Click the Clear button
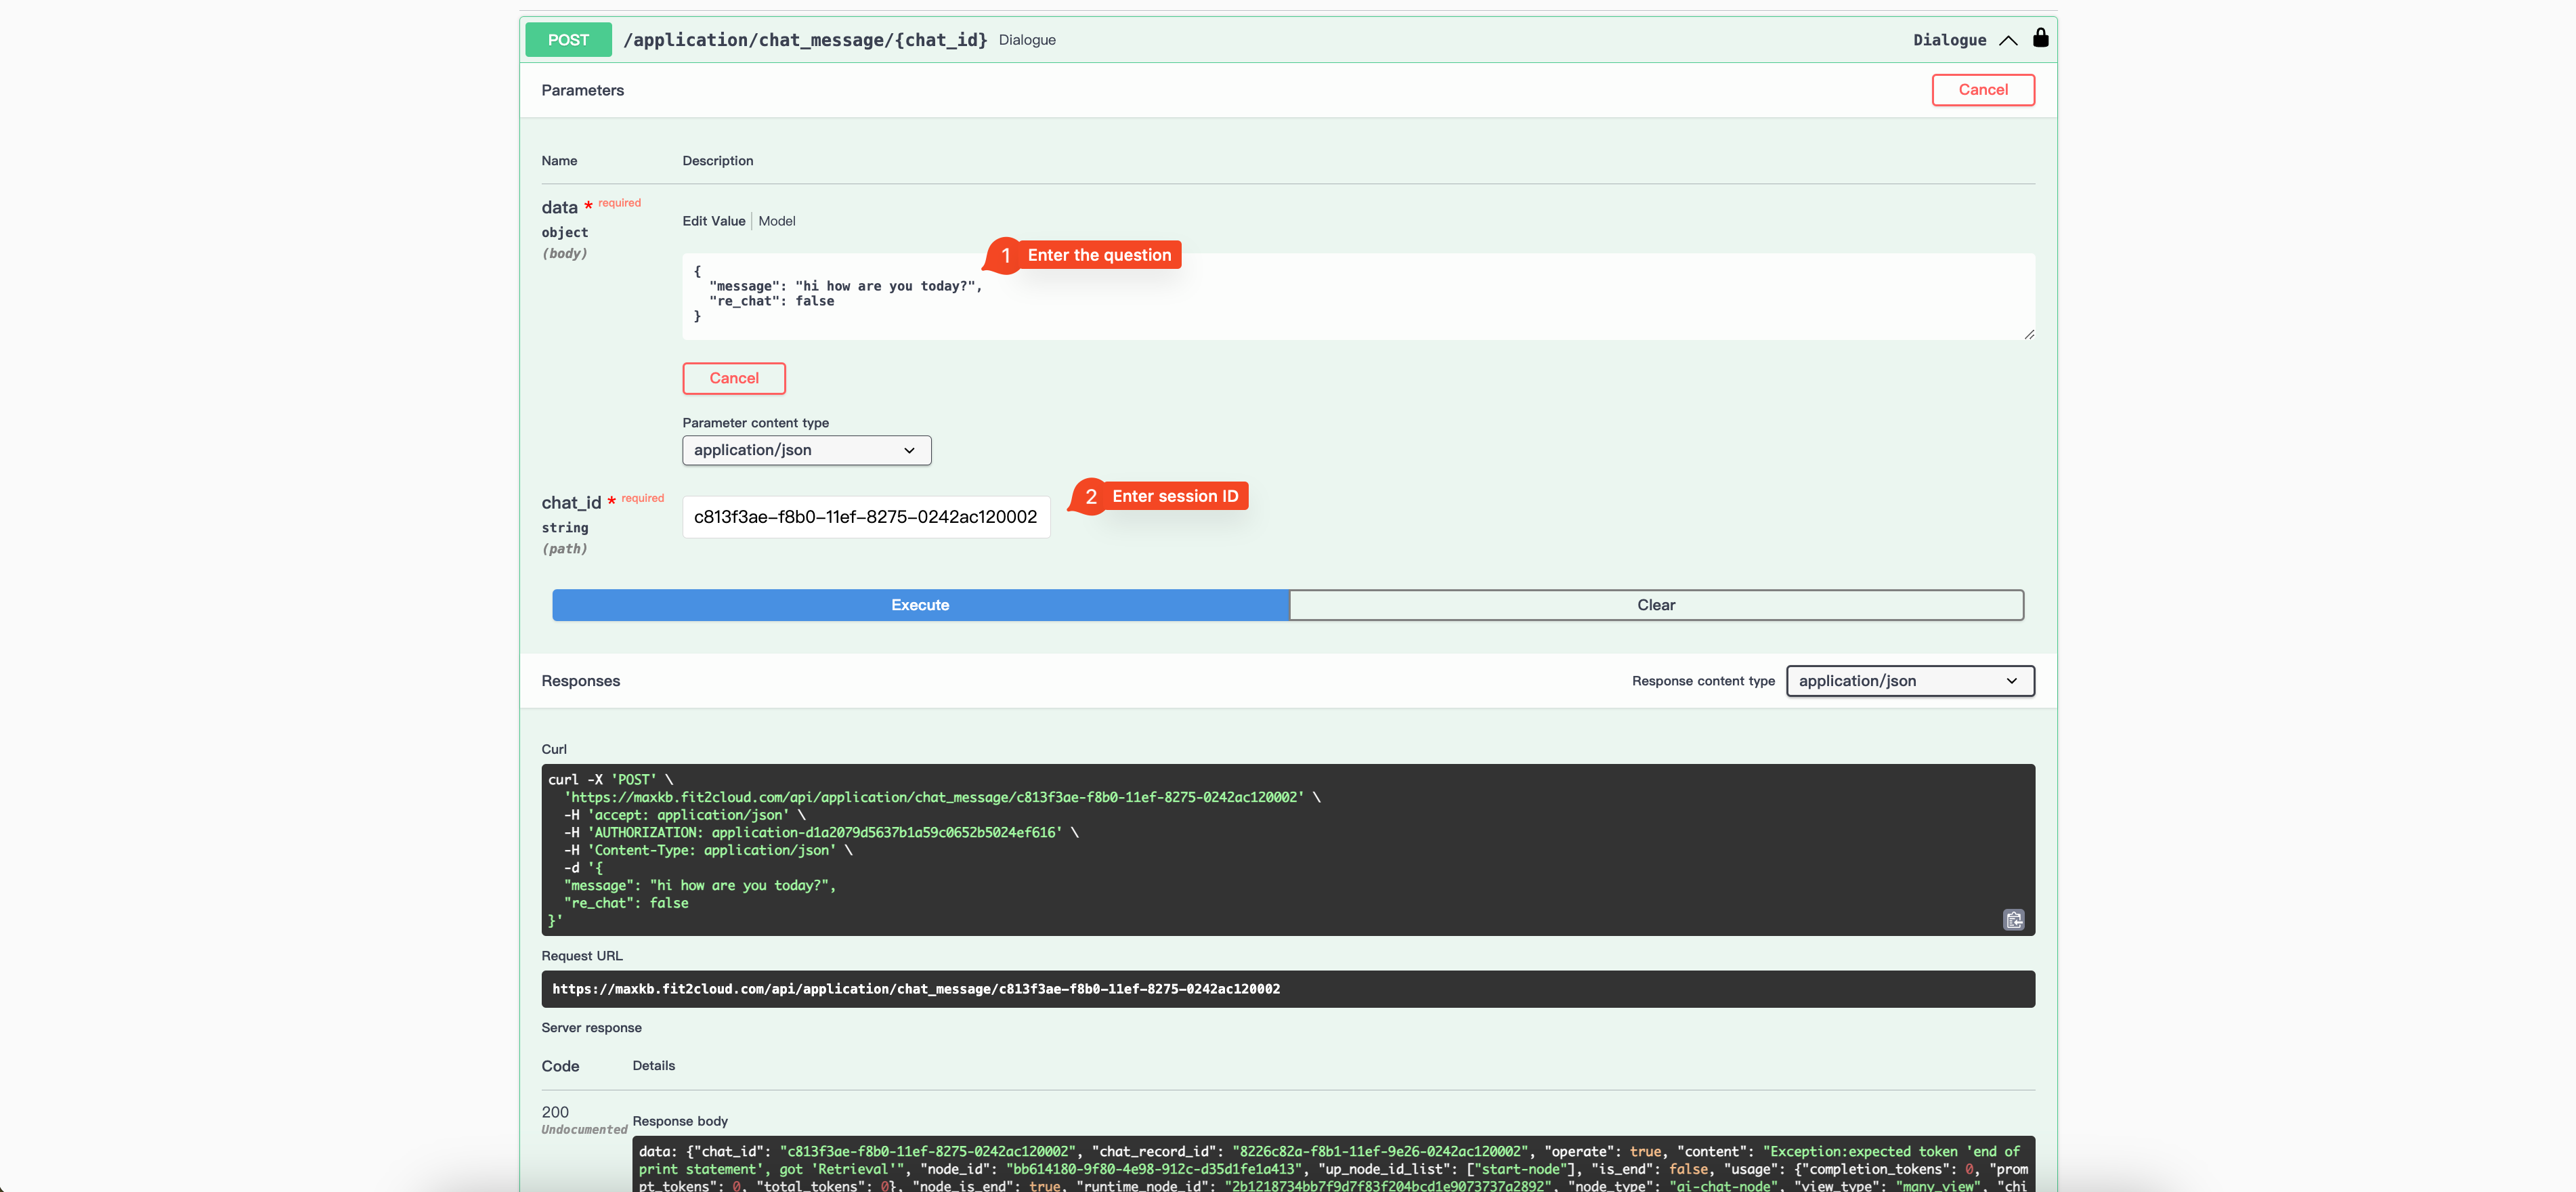 pos(1656,605)
